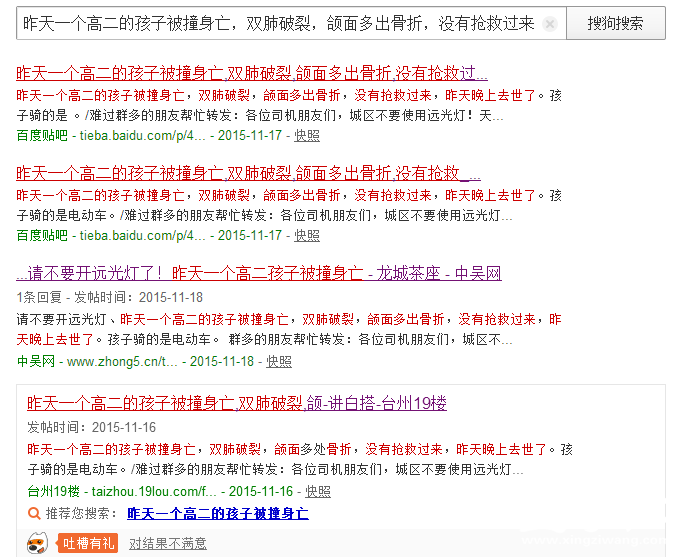683x557 pixels.
Task: Click www.zhong5.cn/t... URL text
Action: click(x=122, y=361)
